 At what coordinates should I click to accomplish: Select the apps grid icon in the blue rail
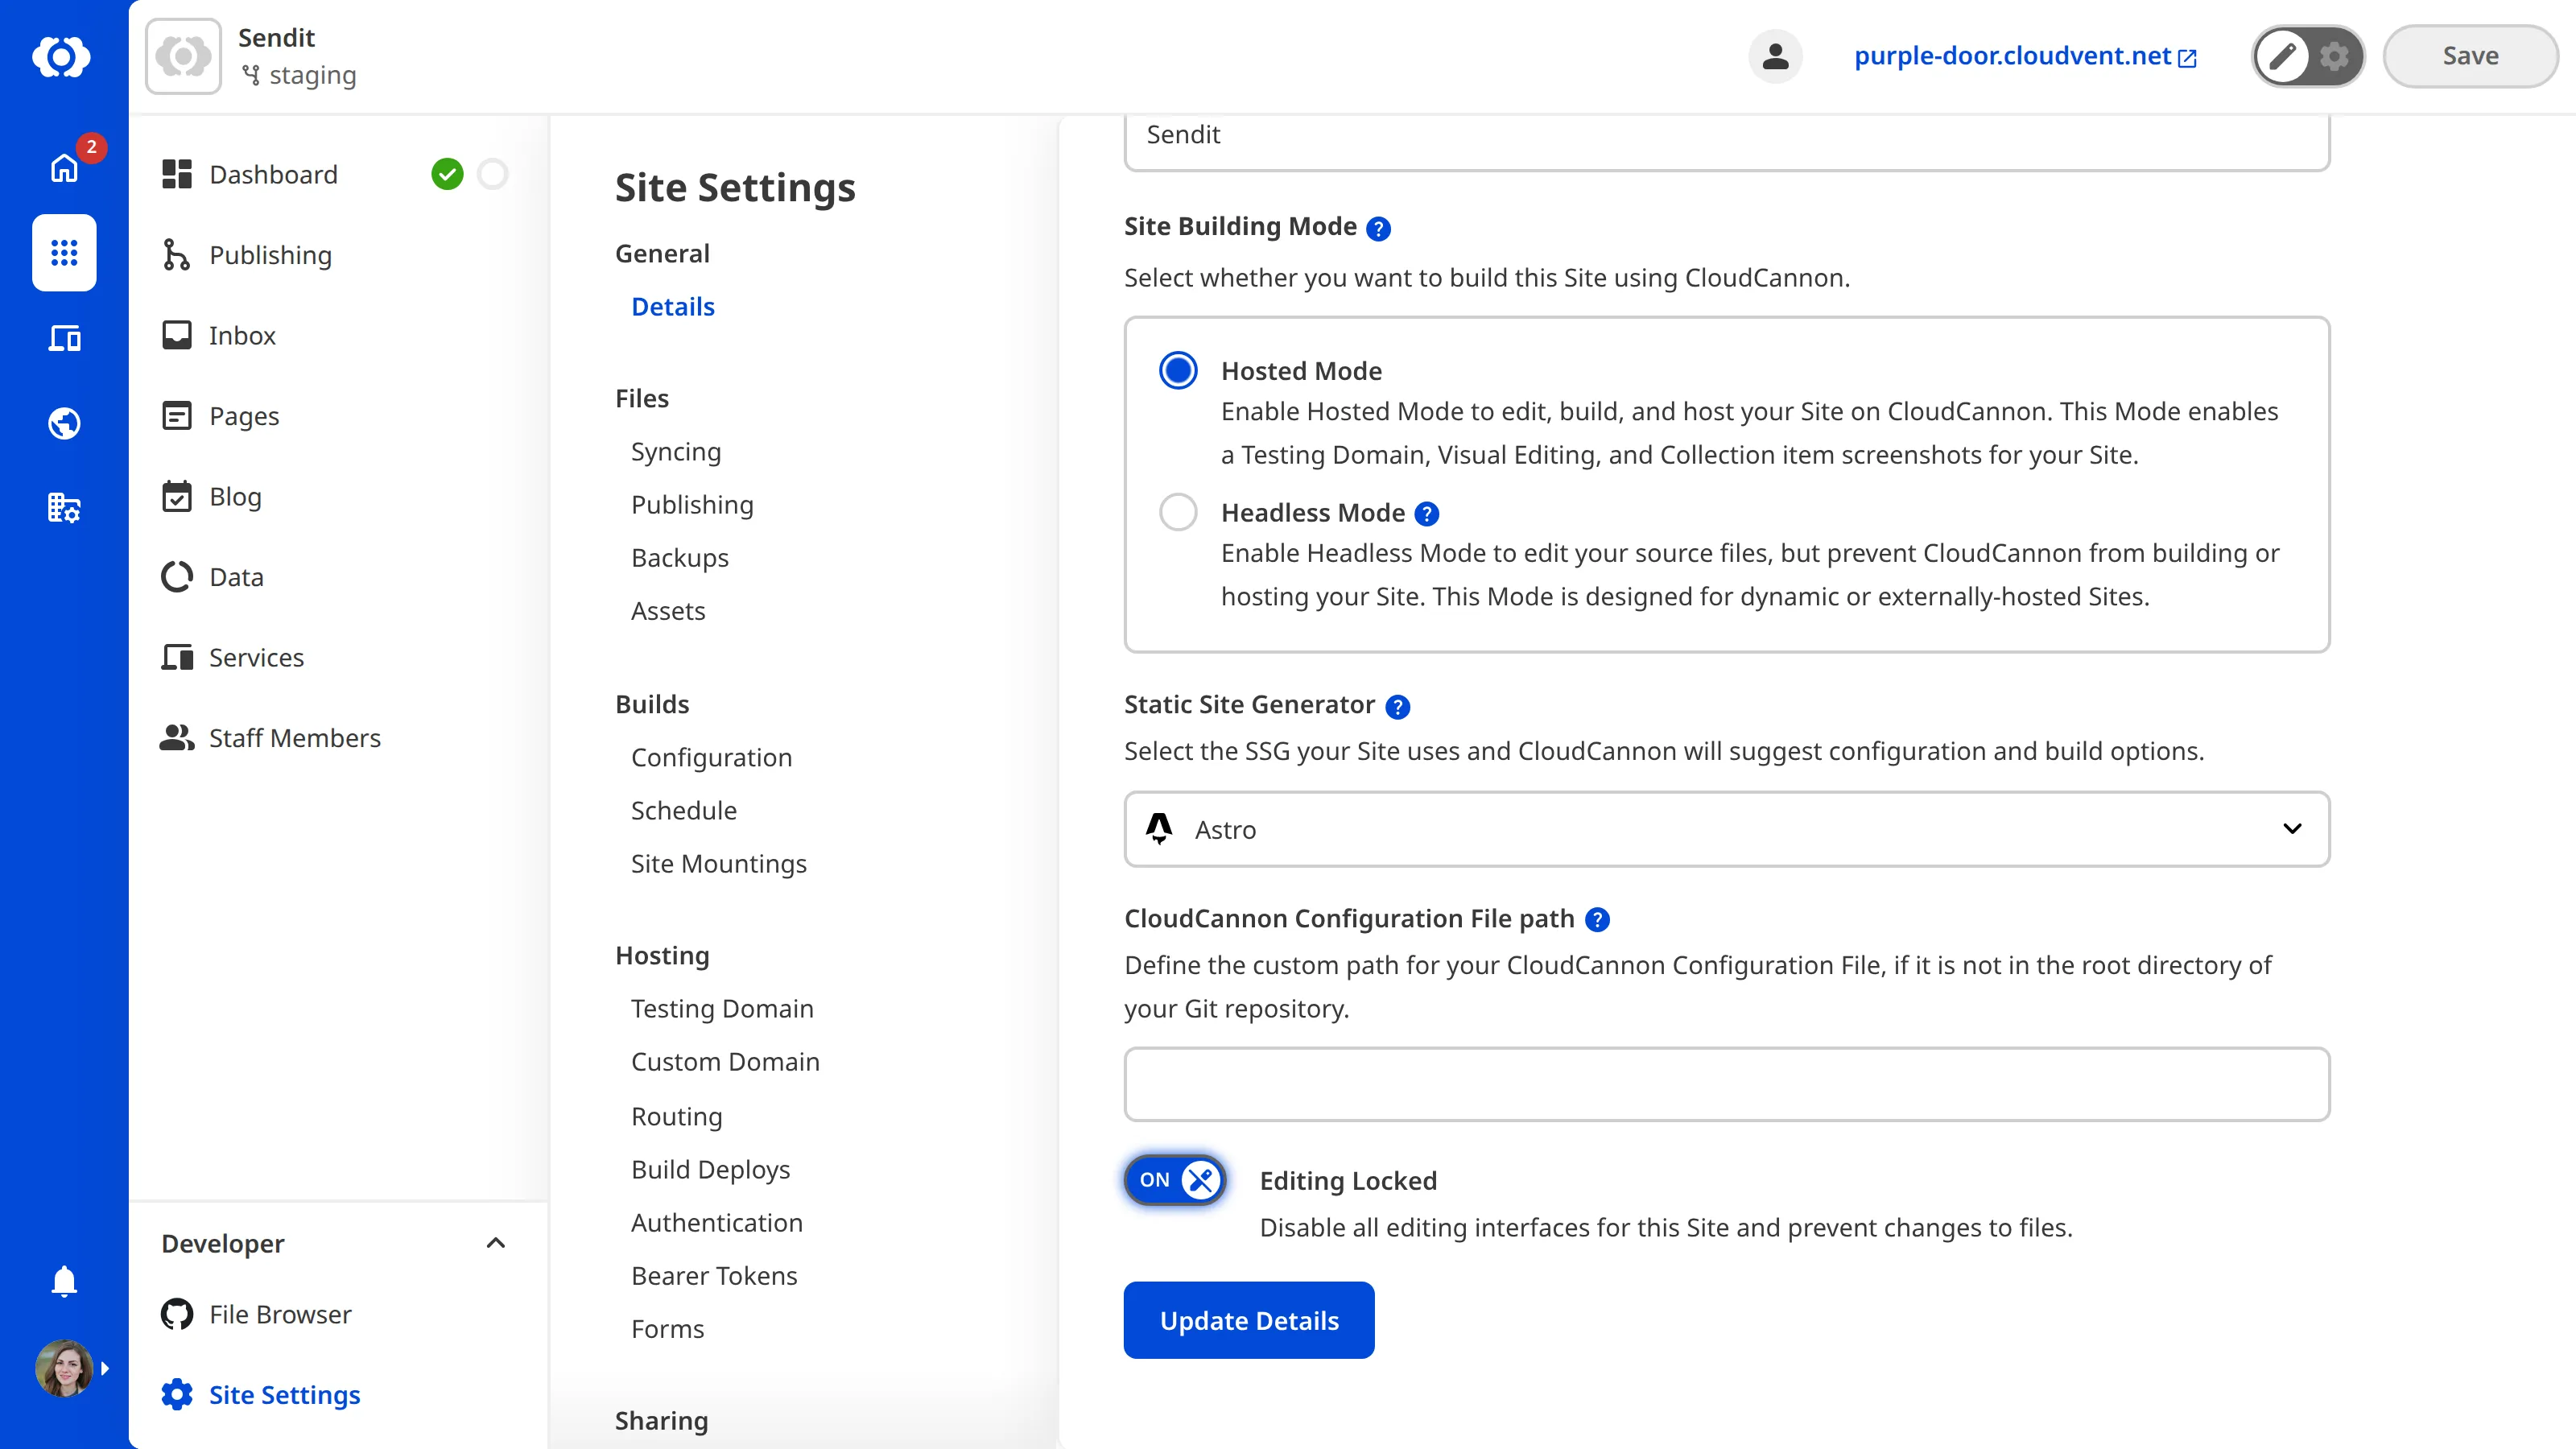(64, 253)
